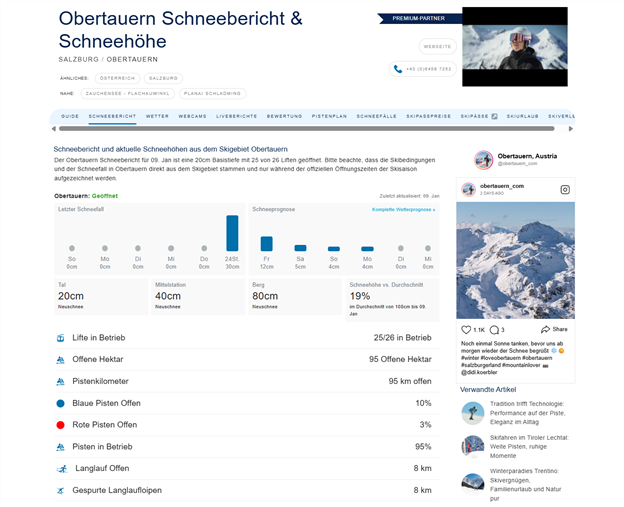Image resolution: width=624 pixels, height=507 pixels.
Task: Click the '95 km offen' value
Action: pos(410,381)
